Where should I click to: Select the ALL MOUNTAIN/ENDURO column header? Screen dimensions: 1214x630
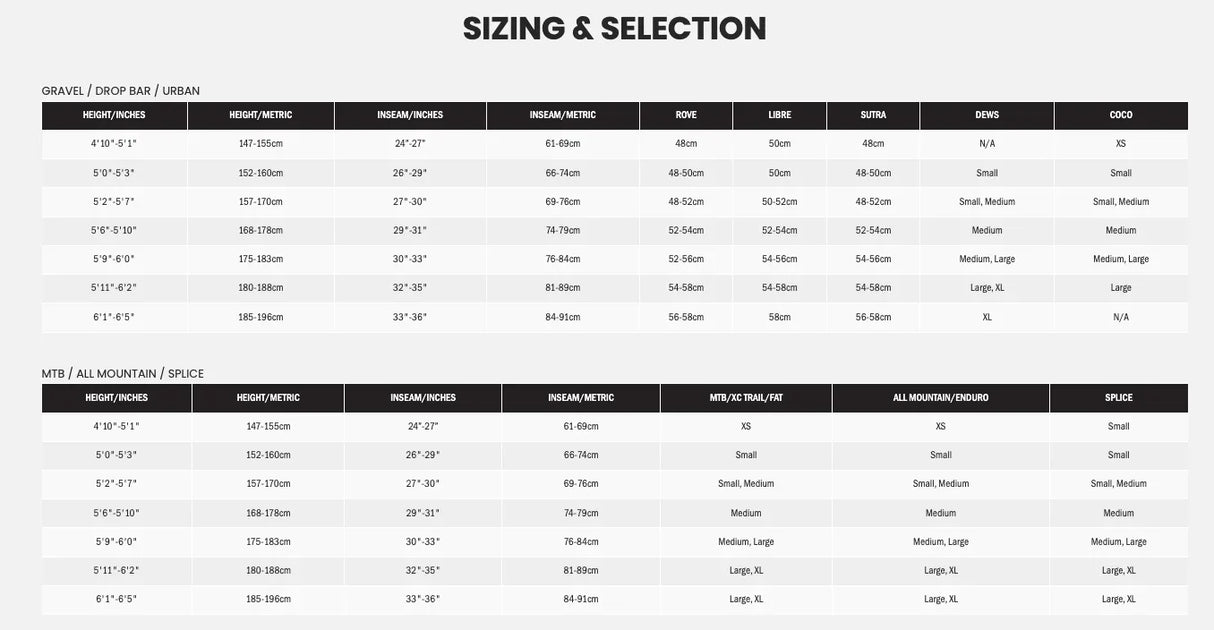coord(941,398)
